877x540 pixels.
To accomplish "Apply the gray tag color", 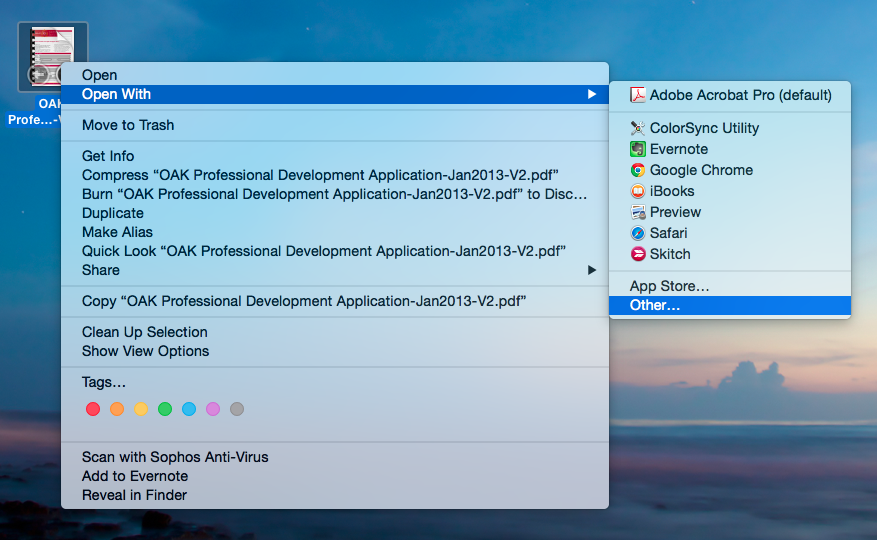I will [237, 409].
